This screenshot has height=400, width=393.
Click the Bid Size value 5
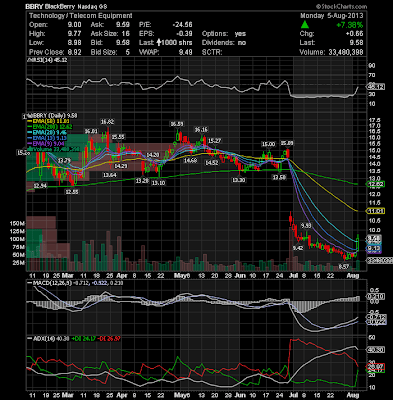[128, 52]
